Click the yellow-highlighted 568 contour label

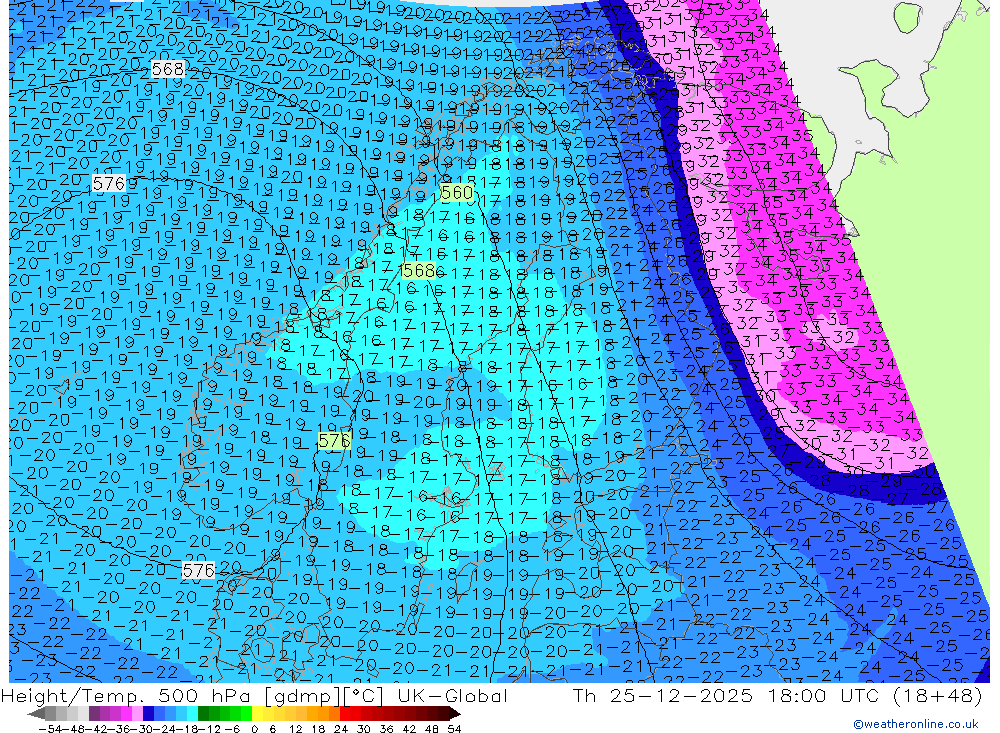pyautogui.click(x=418, y=270)
